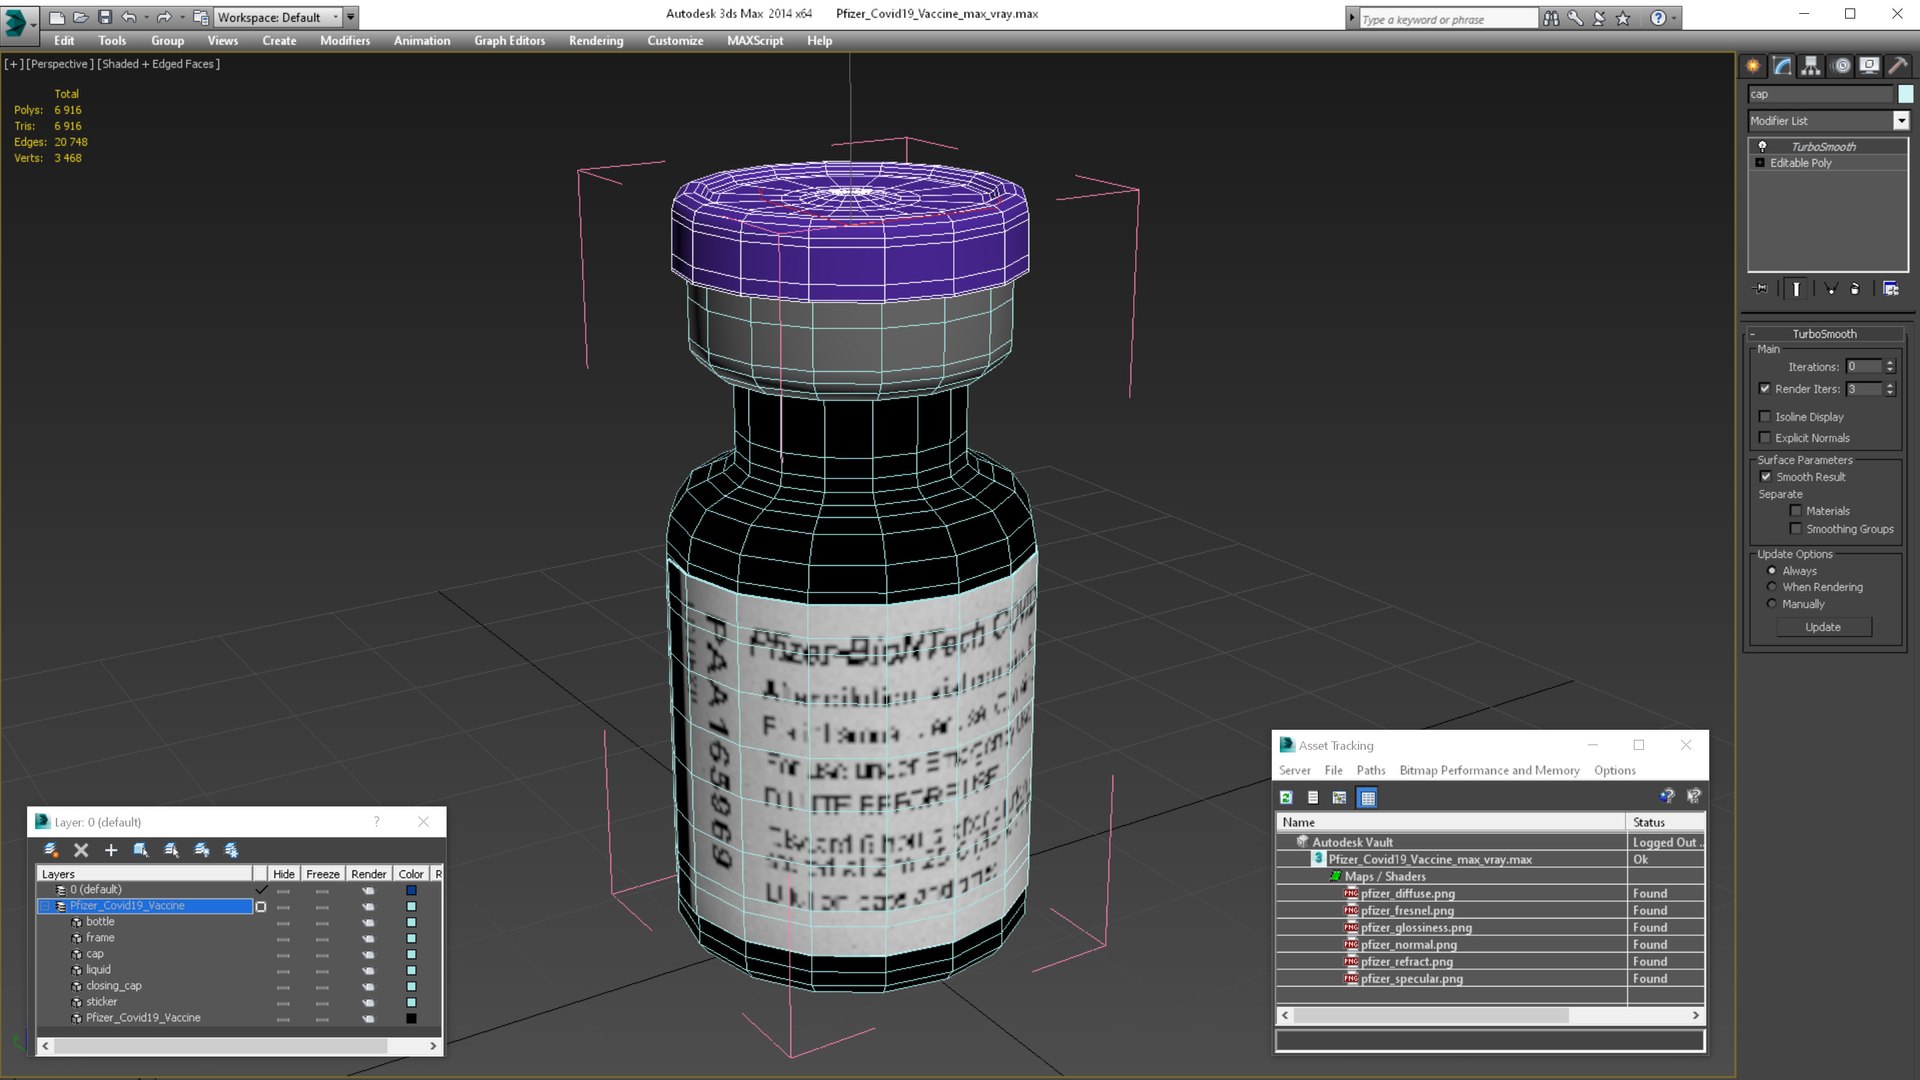This screenshot has width=1920, height=1080.
Task: Collapse the TurboSmooth rollout header
Action: point(1824,334)
